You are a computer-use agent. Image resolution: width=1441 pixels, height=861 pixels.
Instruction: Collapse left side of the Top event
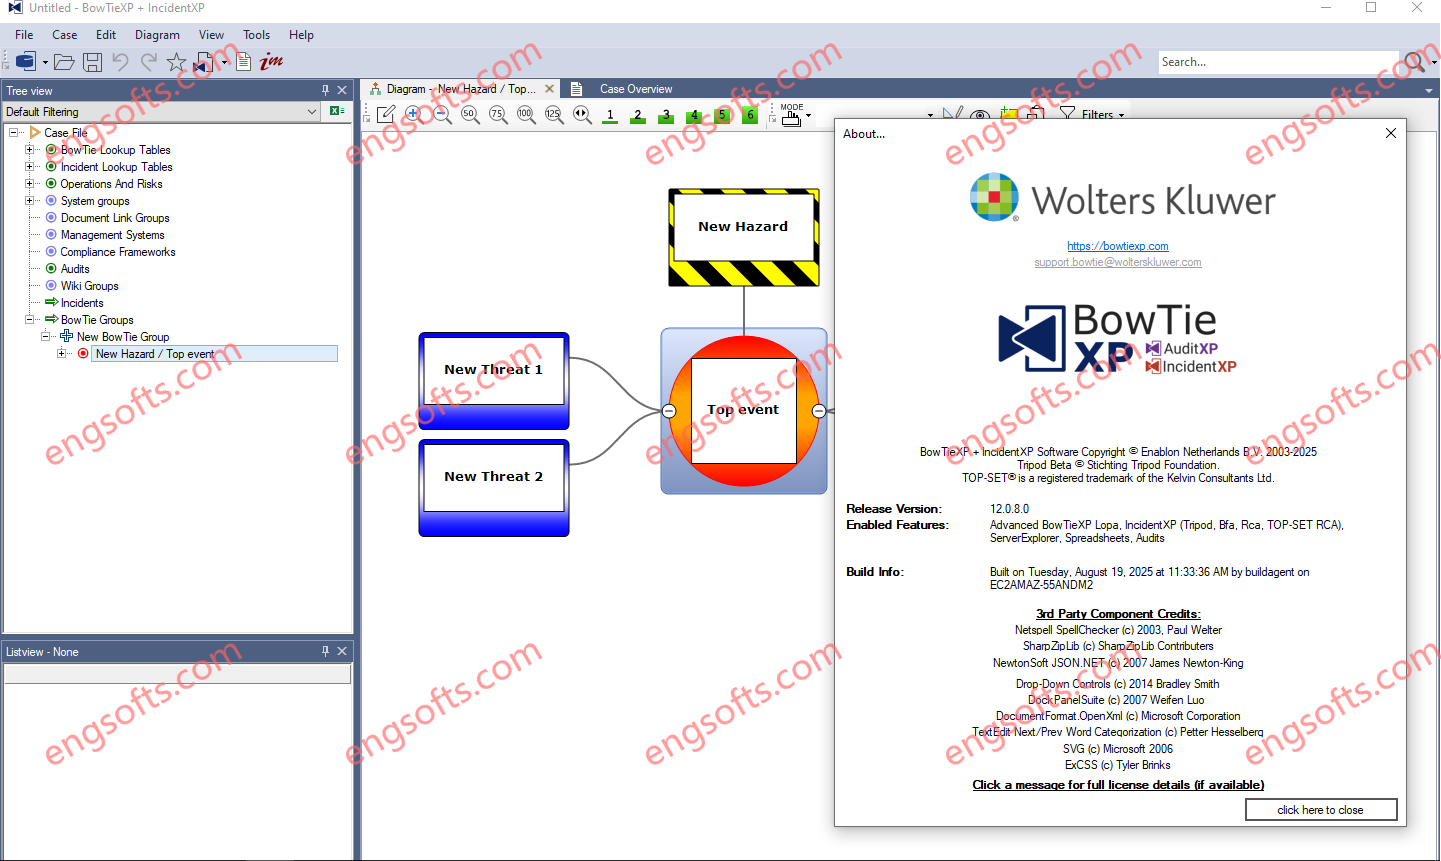[x=669, y=411]
